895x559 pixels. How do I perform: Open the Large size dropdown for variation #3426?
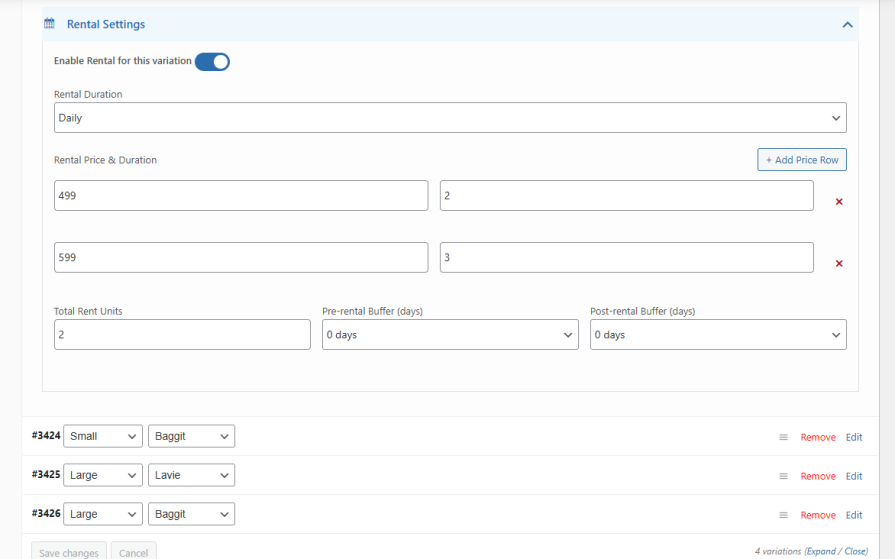[x=103, y=514]
